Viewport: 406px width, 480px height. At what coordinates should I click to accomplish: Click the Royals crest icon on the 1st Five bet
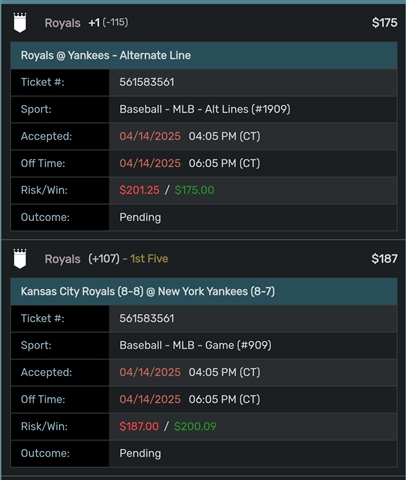coord(20,259)
